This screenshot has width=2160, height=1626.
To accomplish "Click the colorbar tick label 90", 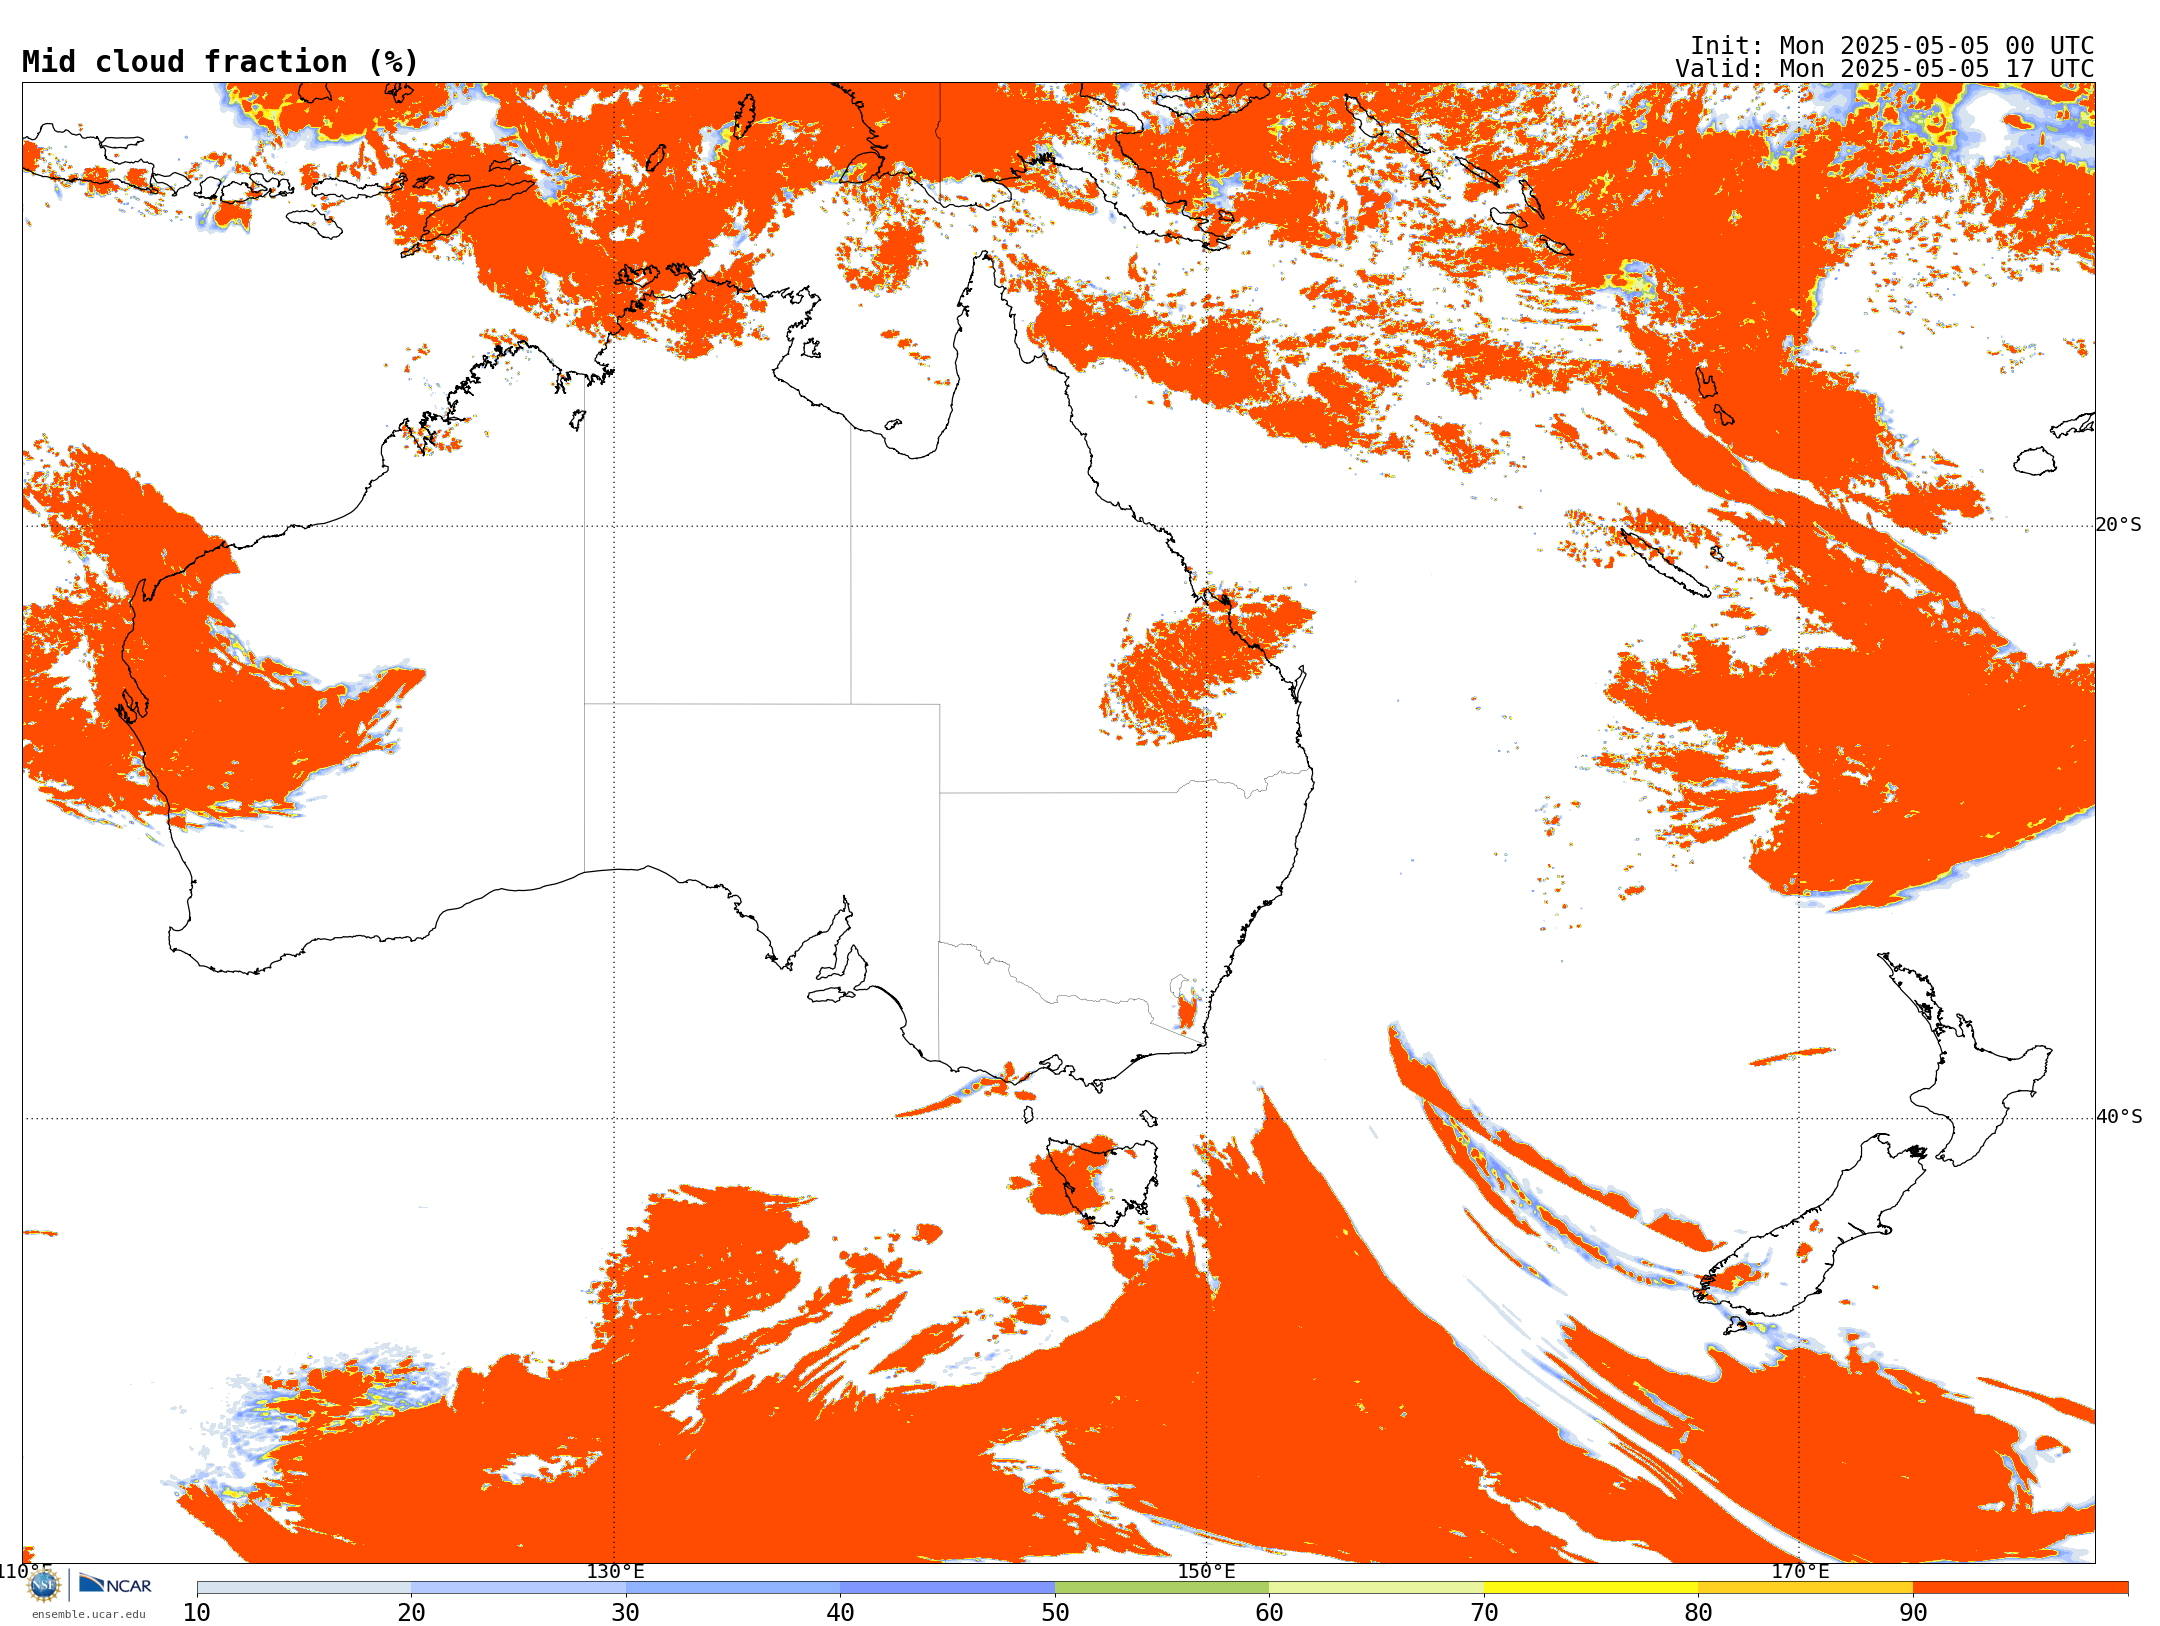I will click(1913, 1613).
